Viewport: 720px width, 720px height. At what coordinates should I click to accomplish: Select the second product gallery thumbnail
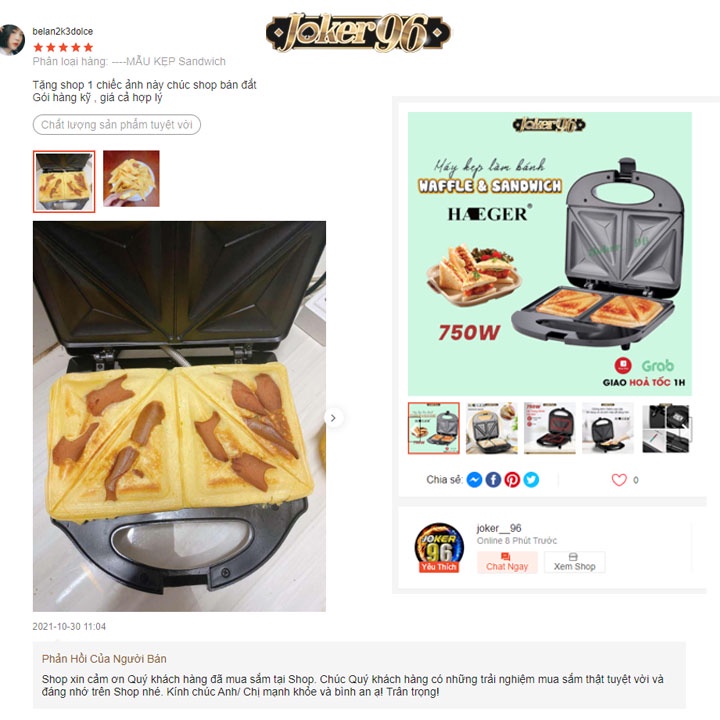(x=491, y=428)
